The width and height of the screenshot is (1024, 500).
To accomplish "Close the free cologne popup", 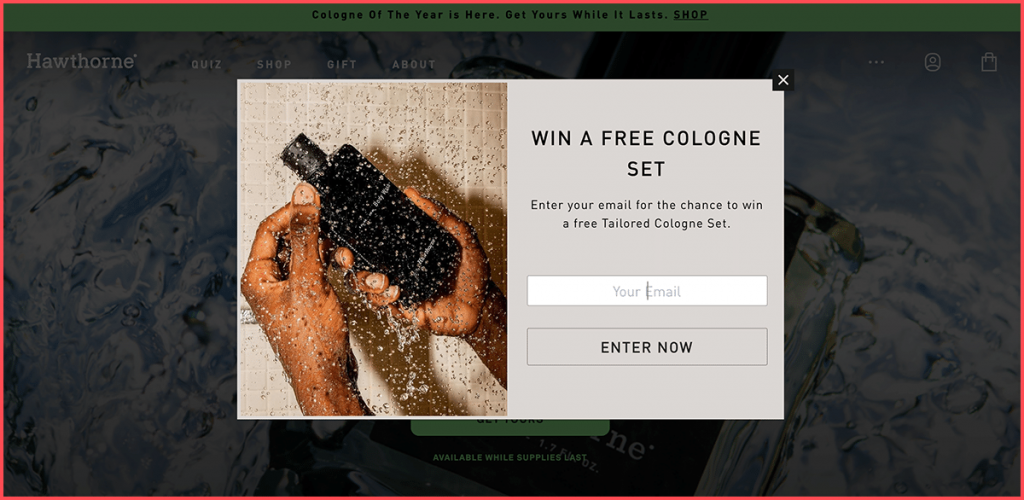I will pos(783,80).
